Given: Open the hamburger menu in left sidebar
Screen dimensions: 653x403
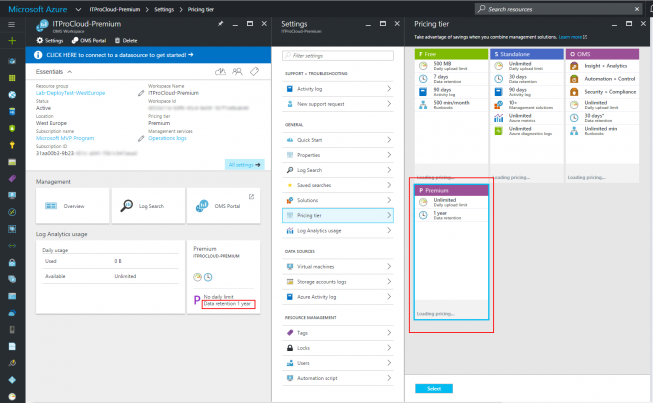Looking at the screenshot, I should click(12, 25).
